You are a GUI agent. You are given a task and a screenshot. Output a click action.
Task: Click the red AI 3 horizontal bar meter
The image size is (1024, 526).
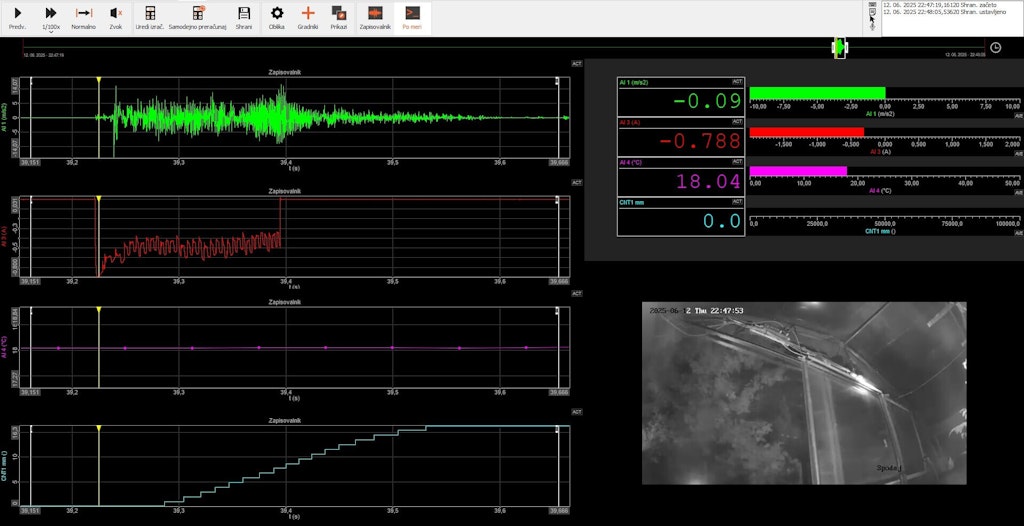click(807, 132)
